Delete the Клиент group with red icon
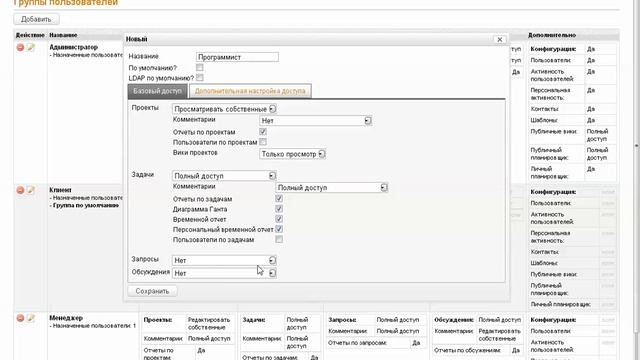 [20, 190]
